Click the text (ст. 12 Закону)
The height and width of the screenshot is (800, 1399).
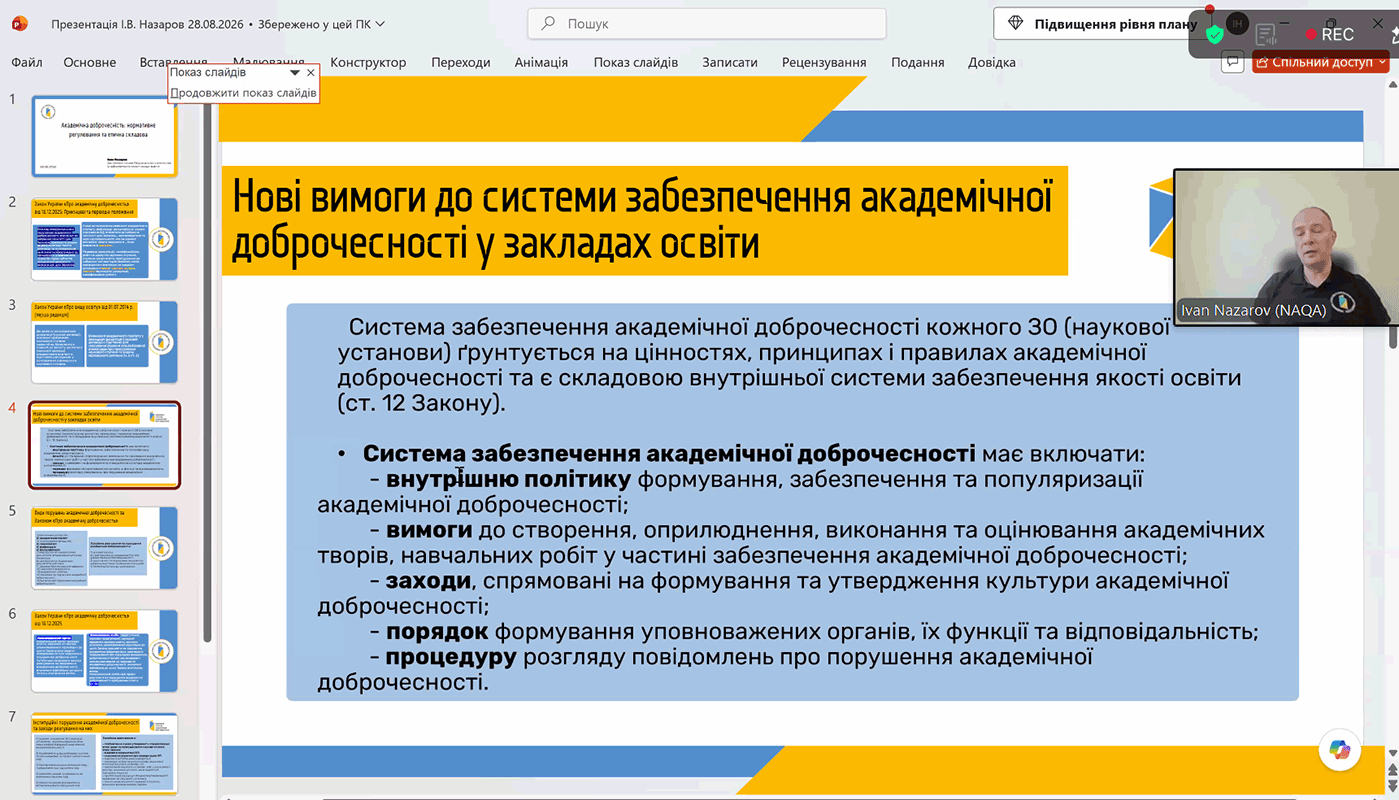point(422,404)
